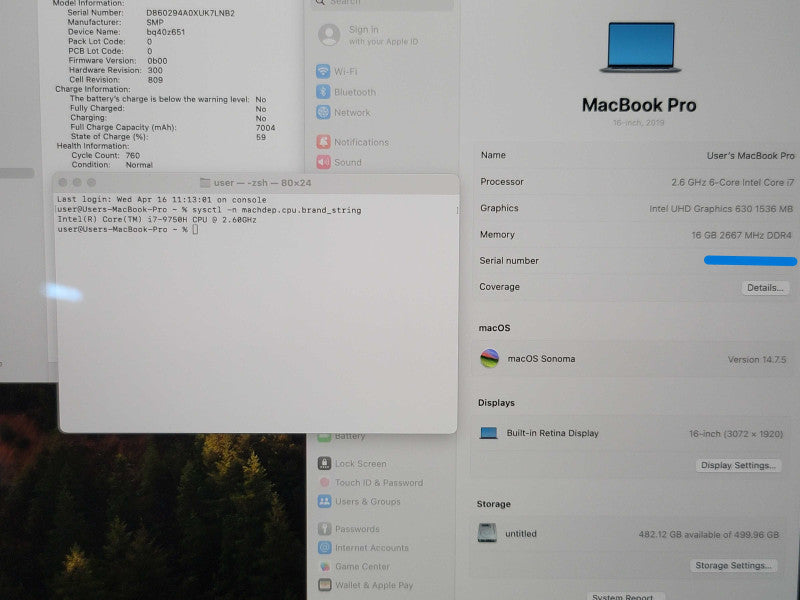The image size is (800, 600).
Task: Click the MacBook Pro laptop image
Action: 640,47
